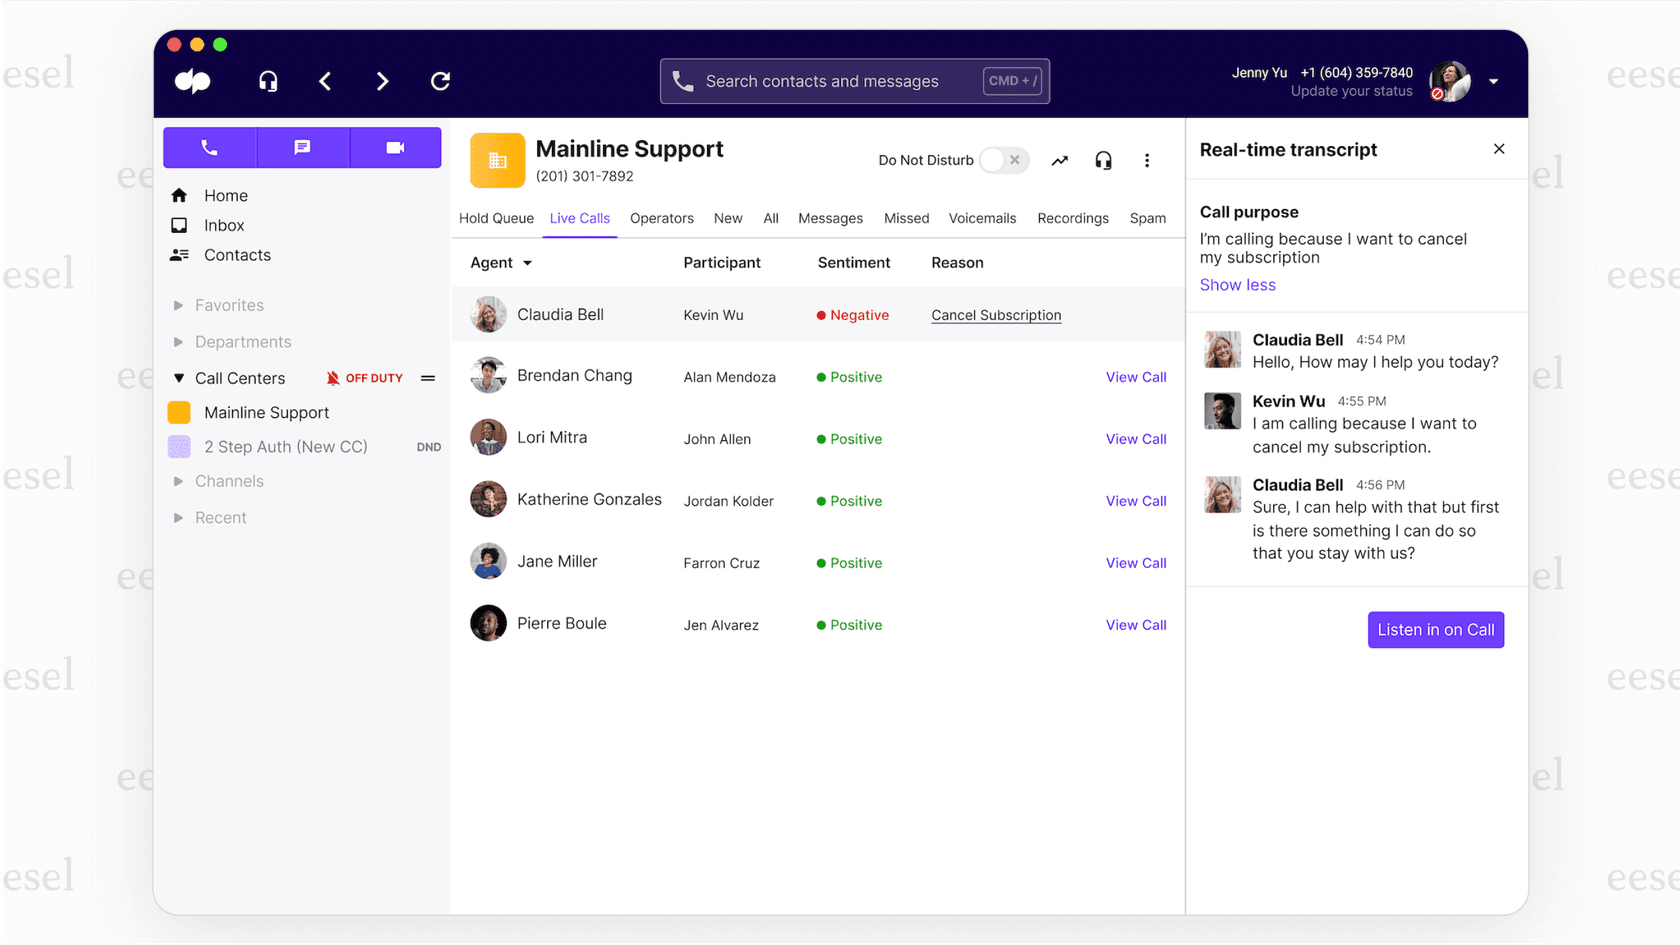Click the reorder handle beside Off Duty

point(428,378)
